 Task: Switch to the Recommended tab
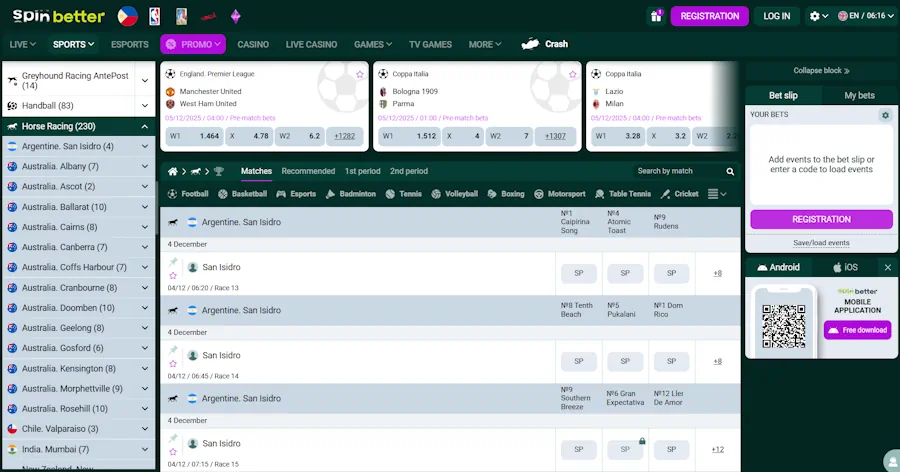click(308, 171)
